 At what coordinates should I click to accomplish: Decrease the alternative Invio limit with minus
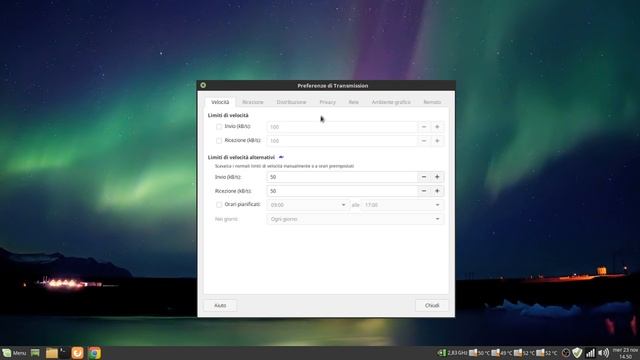[424, 177]
